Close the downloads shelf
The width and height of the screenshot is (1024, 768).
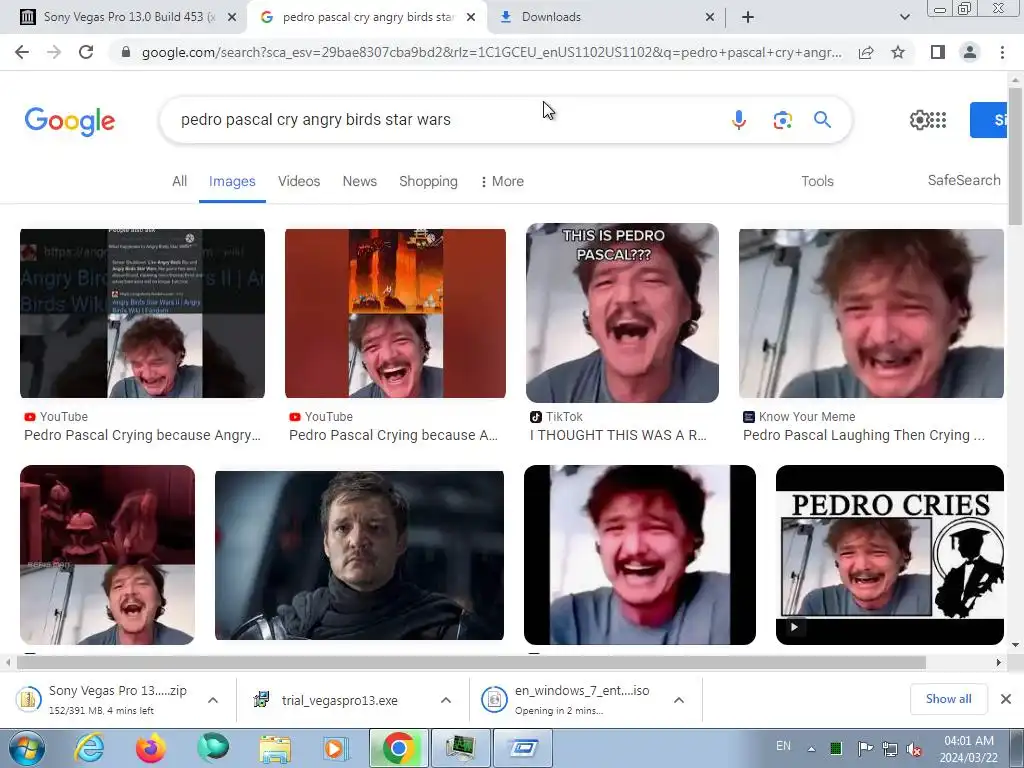click(x=1006, y=699)
